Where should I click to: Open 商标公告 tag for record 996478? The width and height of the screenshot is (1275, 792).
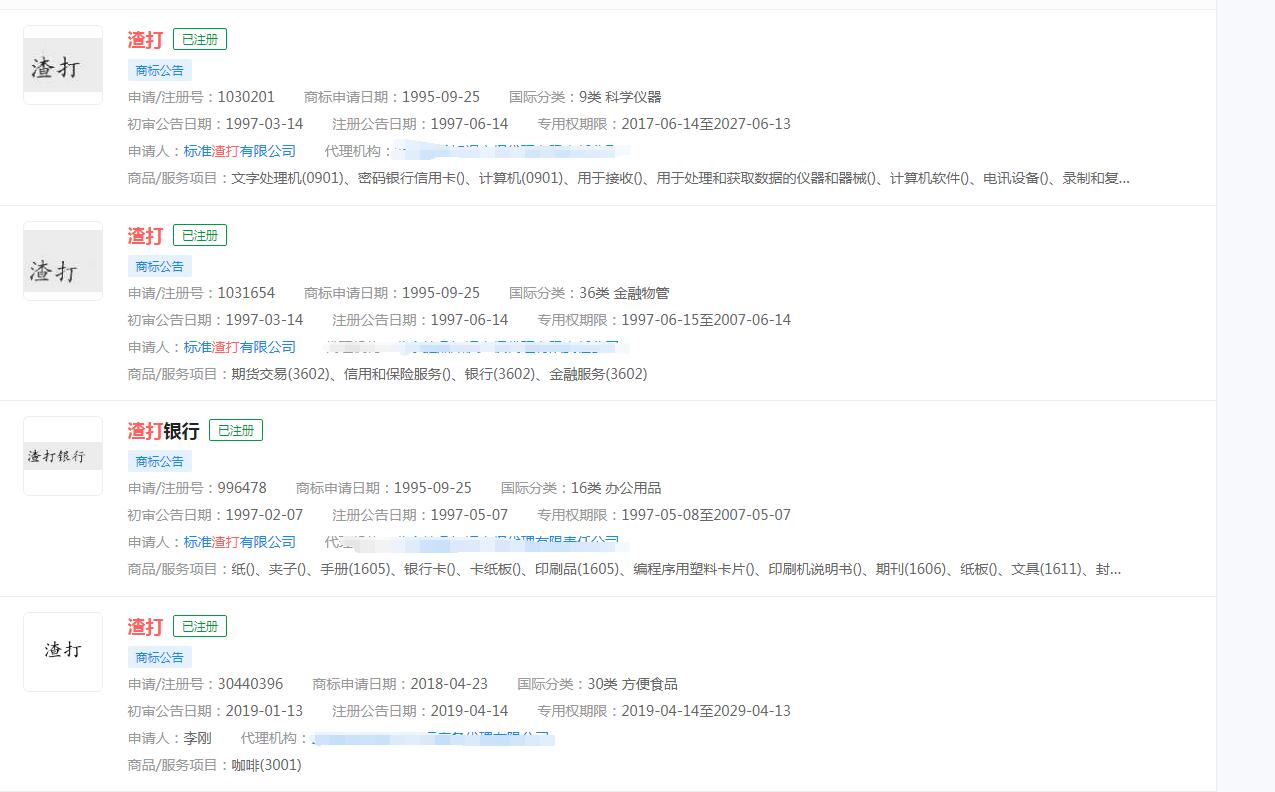[160, 461]
